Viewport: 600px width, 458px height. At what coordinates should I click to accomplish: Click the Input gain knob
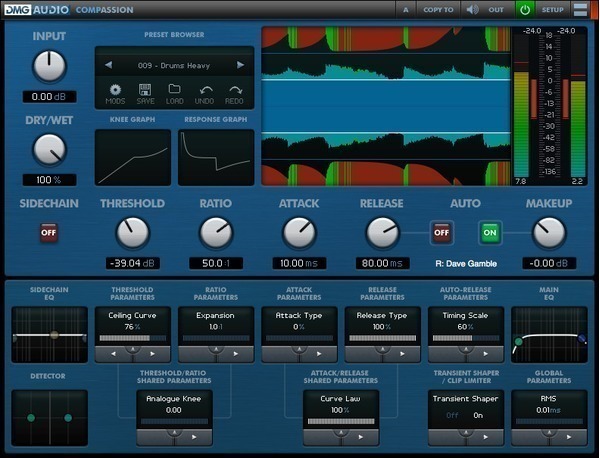point(49,66)
